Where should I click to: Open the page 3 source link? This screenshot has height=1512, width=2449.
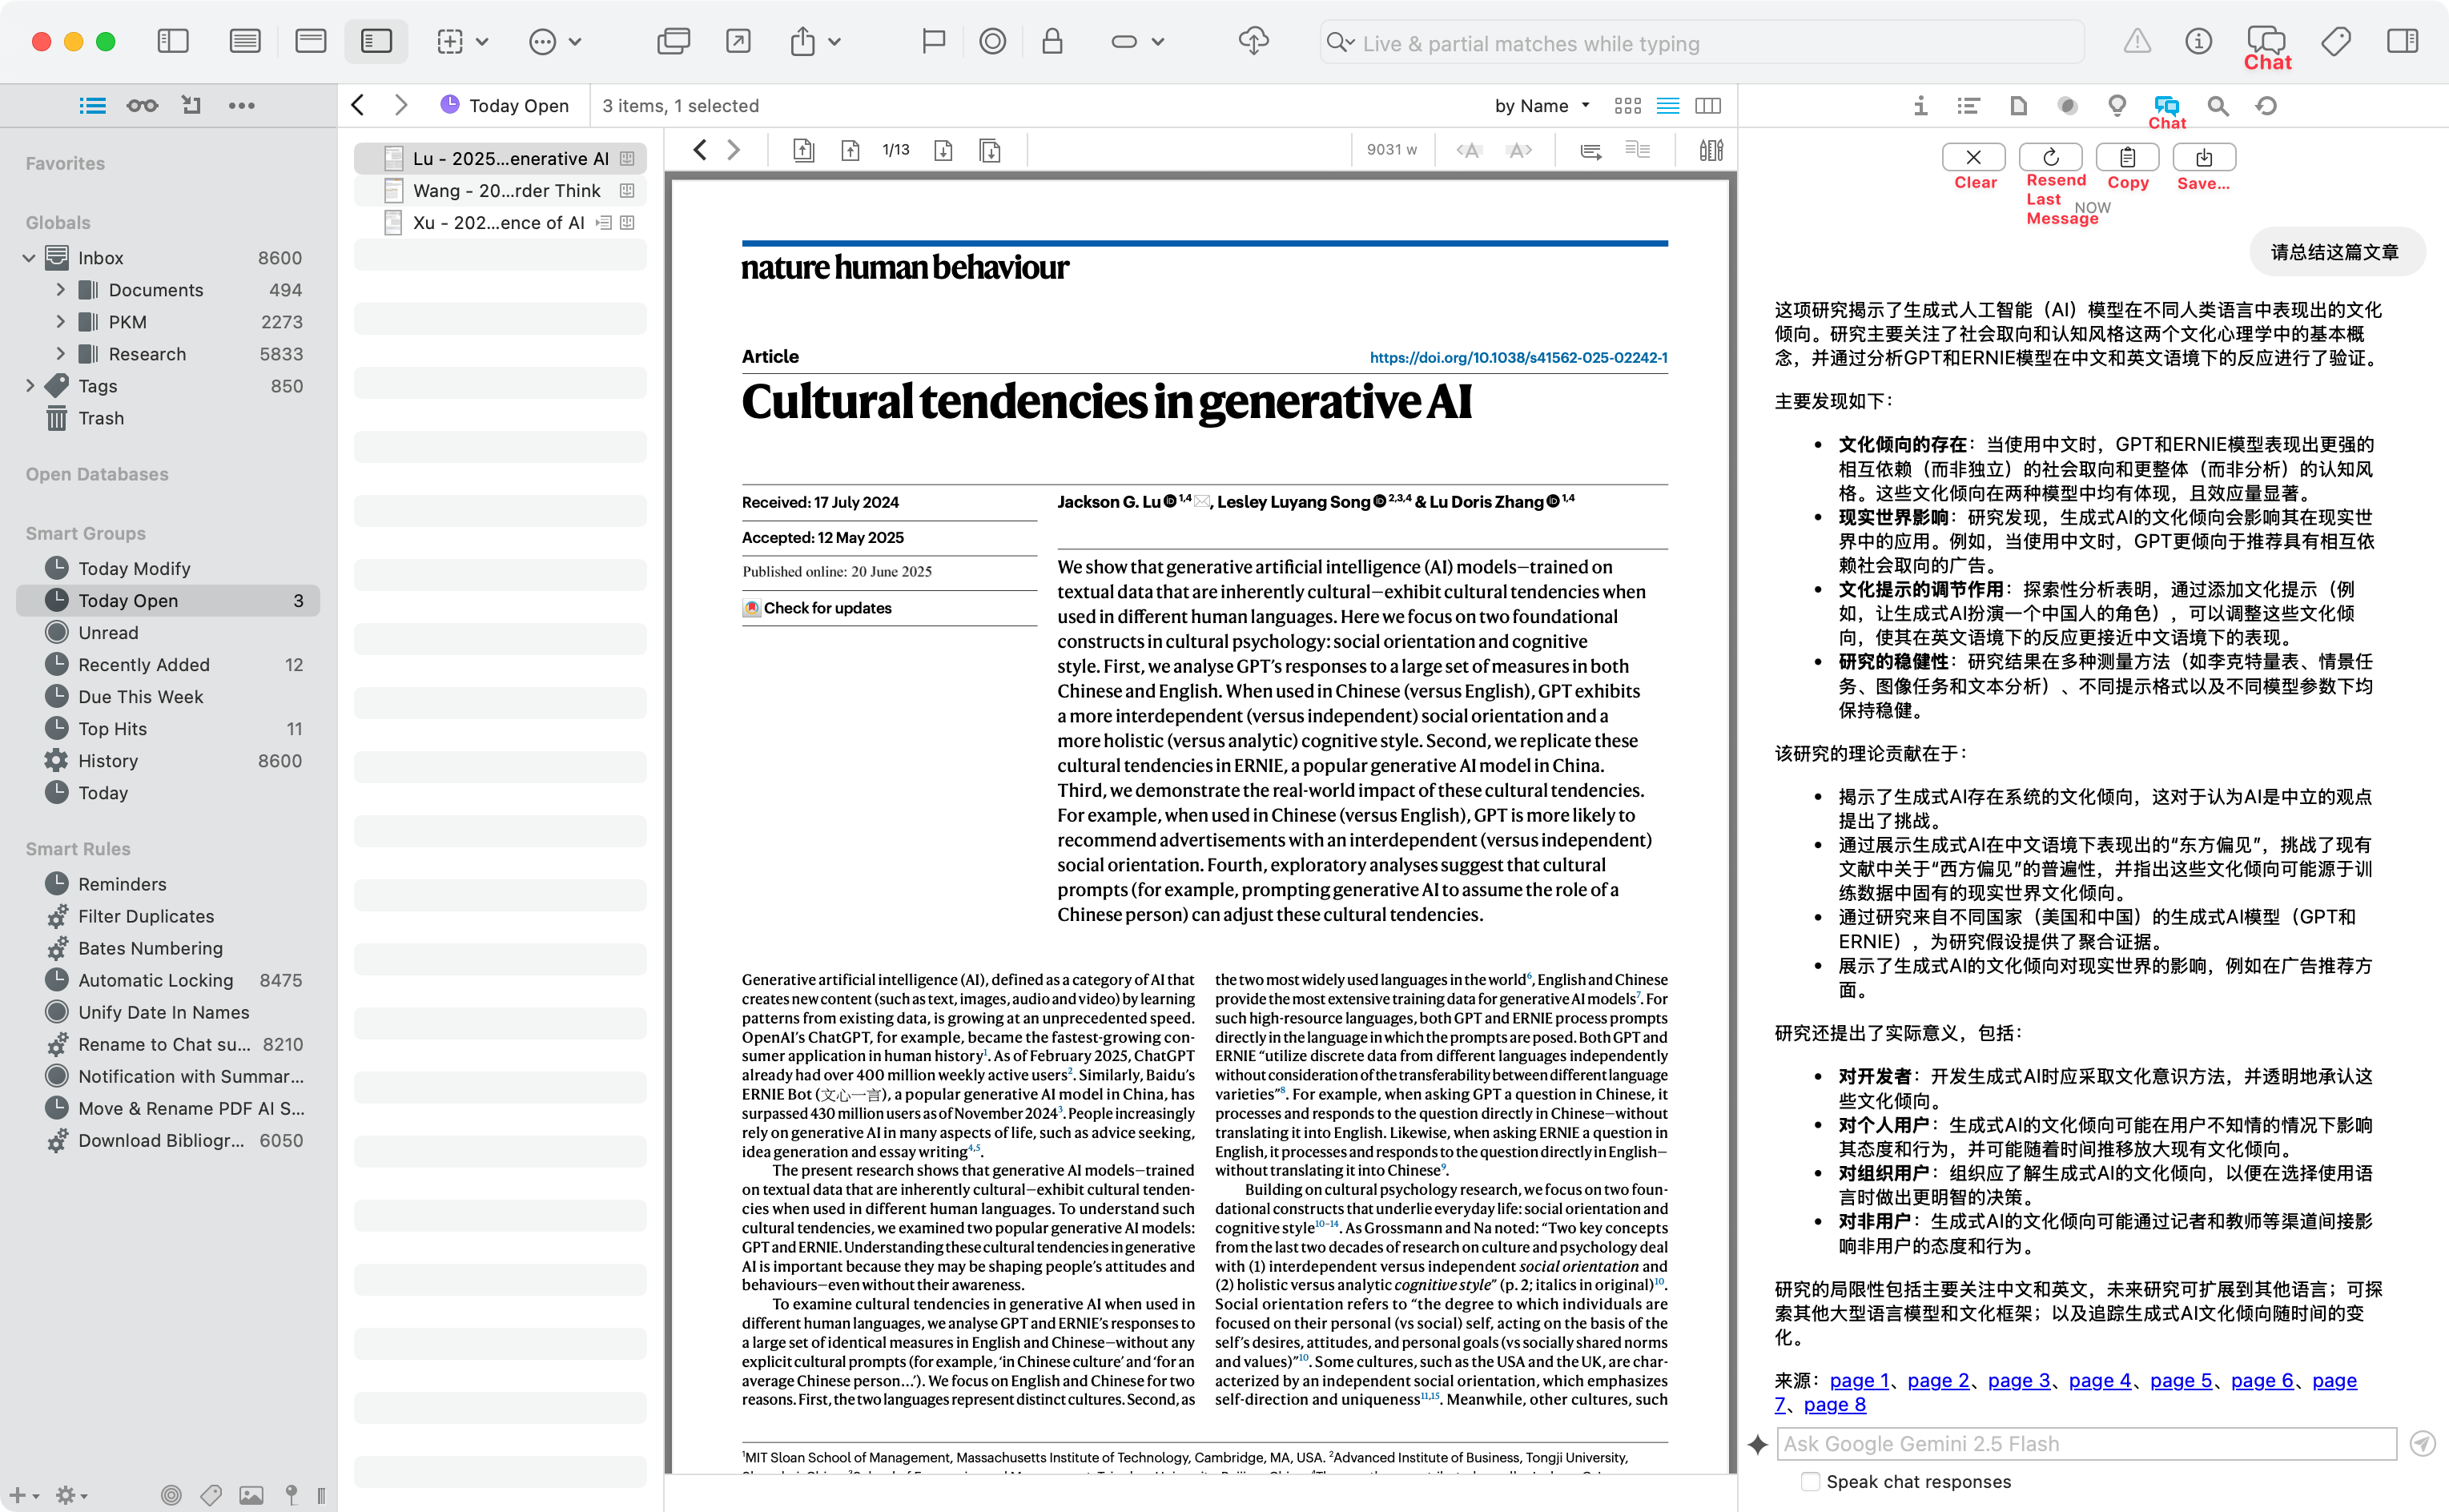click(2018, 1381)
